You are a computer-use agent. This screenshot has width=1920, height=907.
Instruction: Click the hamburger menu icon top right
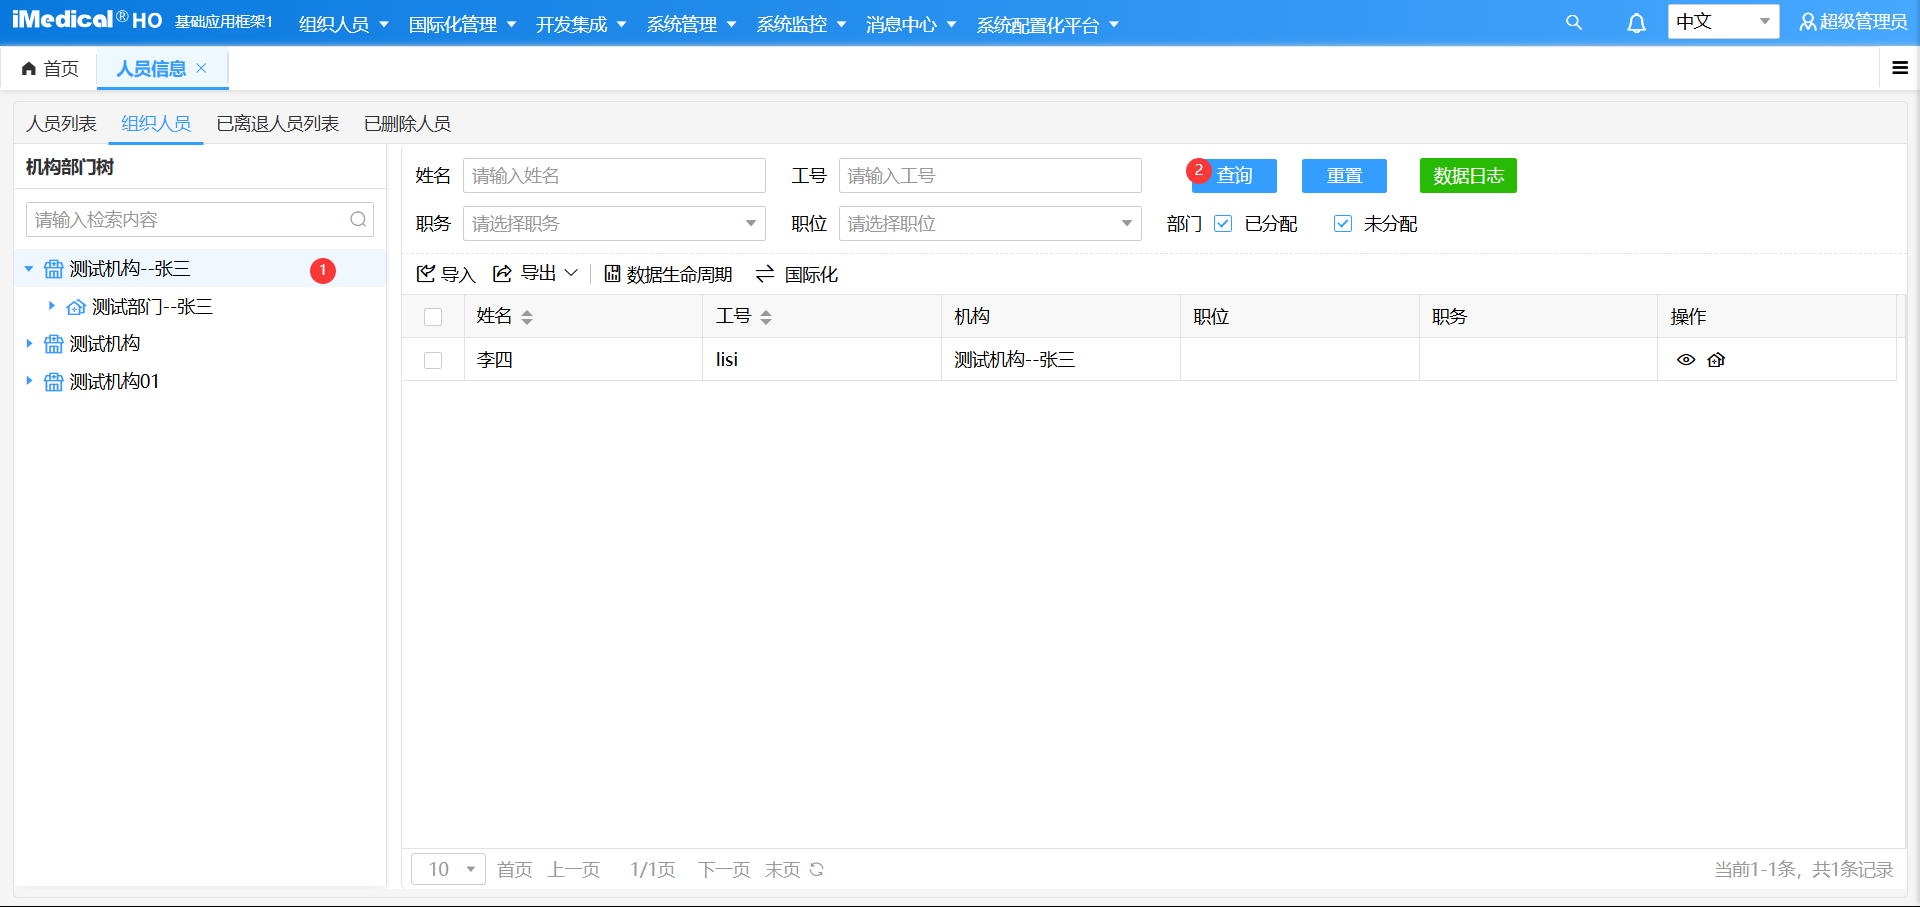[x=1900, y=68]
